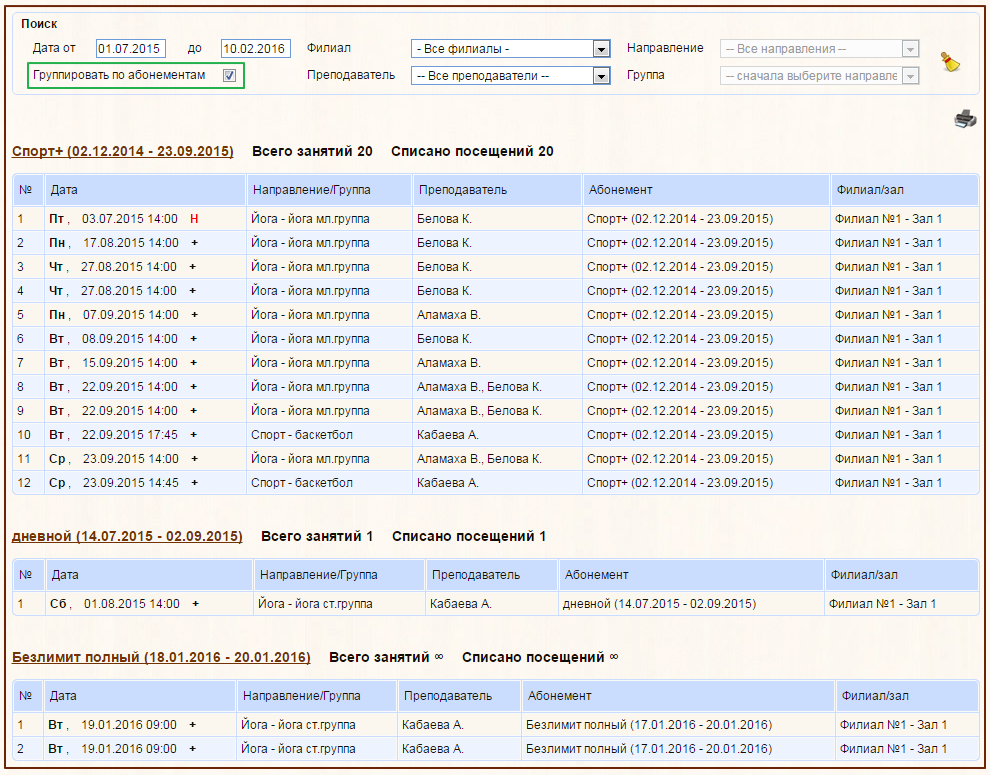This screenshot has width=990, height=775.
Task: Open the 'дневной (14.07.2015 - 02.09.2015)' heading link
Action: pos(127,536)
